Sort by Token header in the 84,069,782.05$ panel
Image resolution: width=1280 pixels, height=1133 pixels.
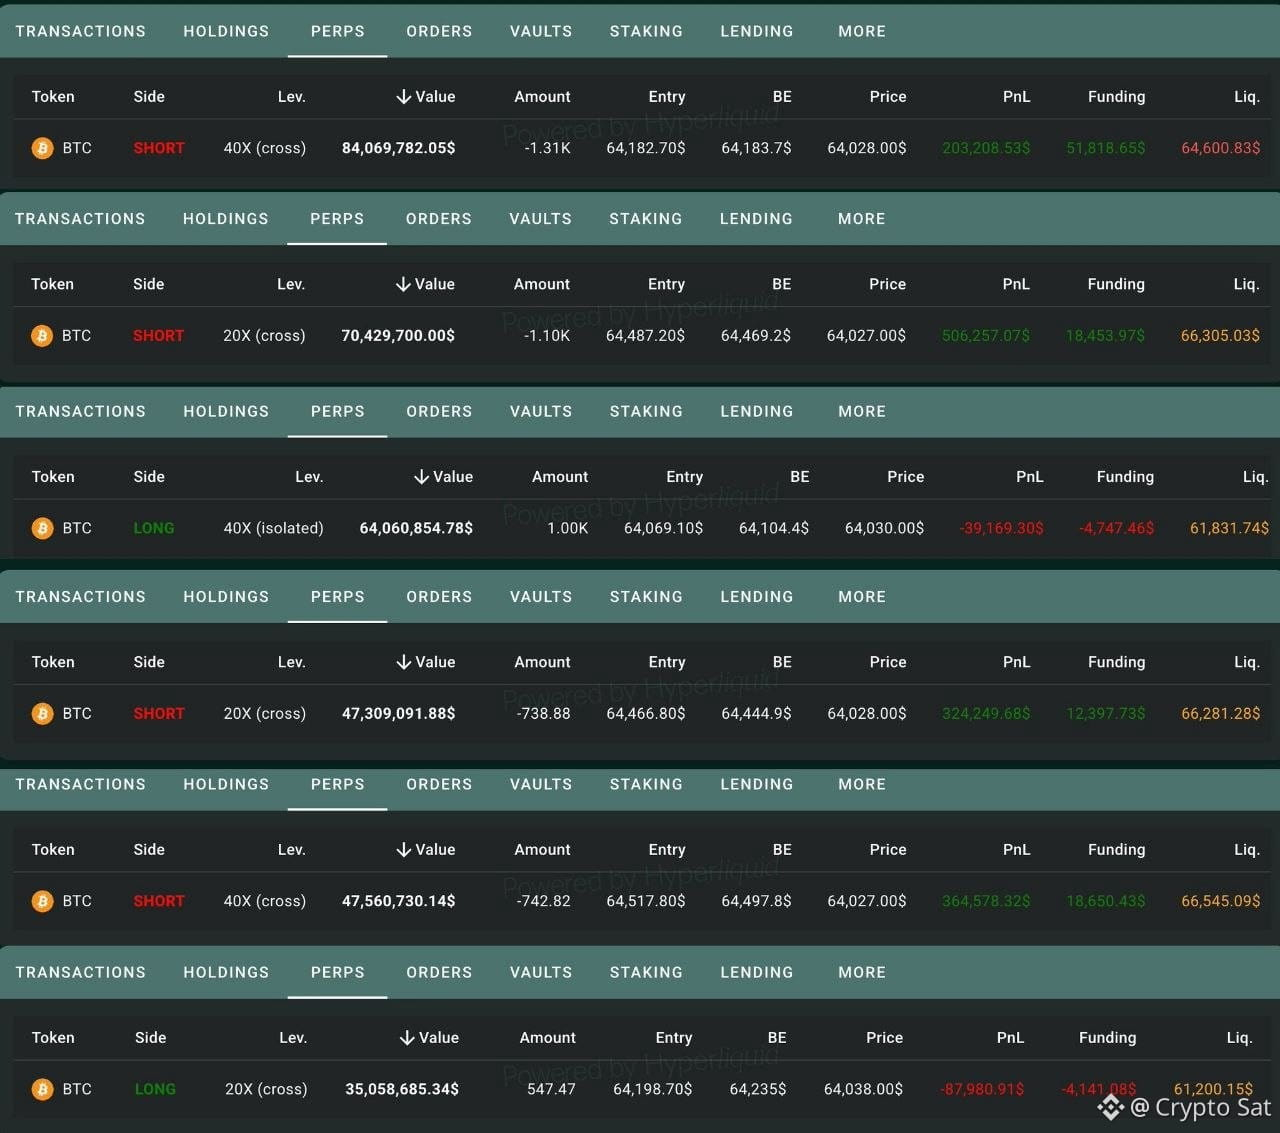53,97
